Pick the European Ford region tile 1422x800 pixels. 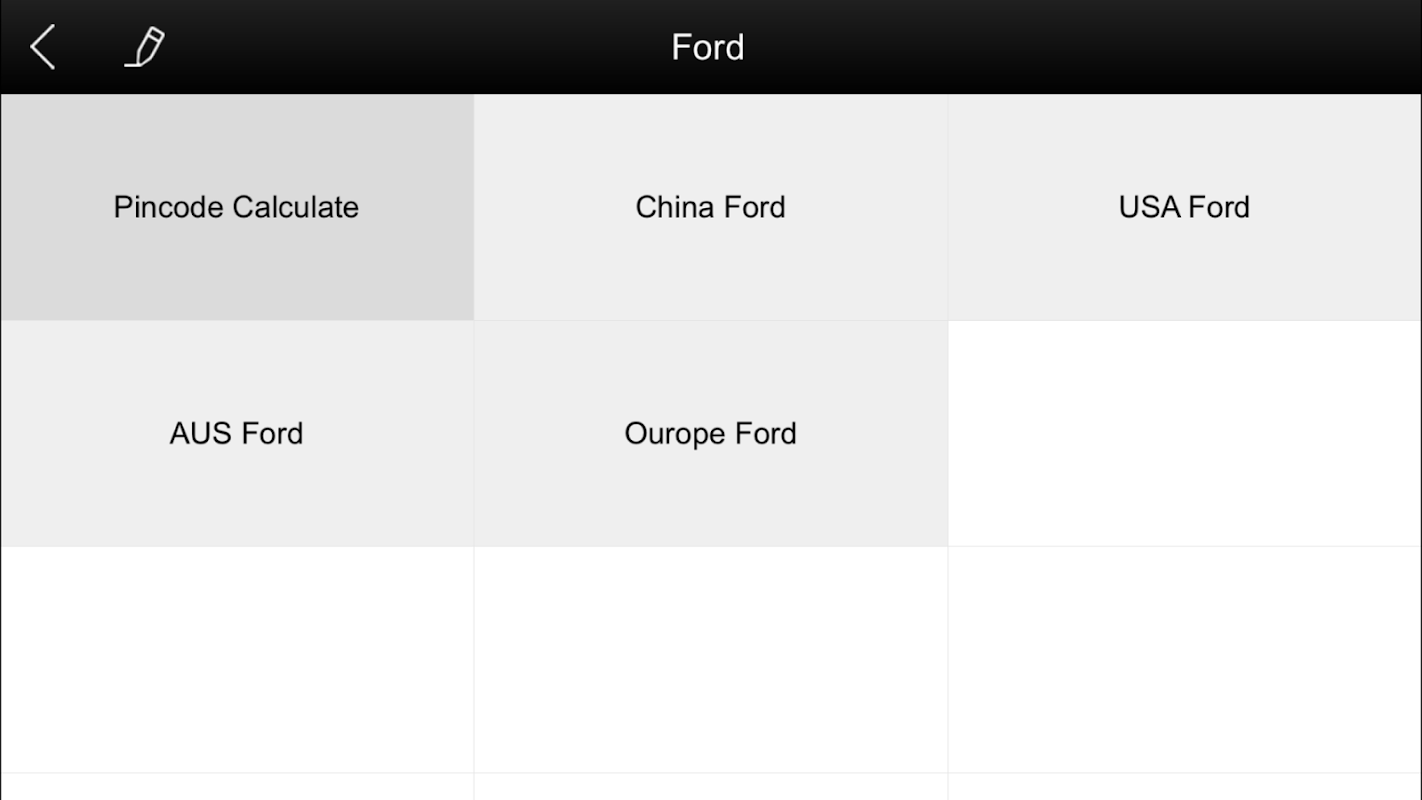(x=710, y=433)
